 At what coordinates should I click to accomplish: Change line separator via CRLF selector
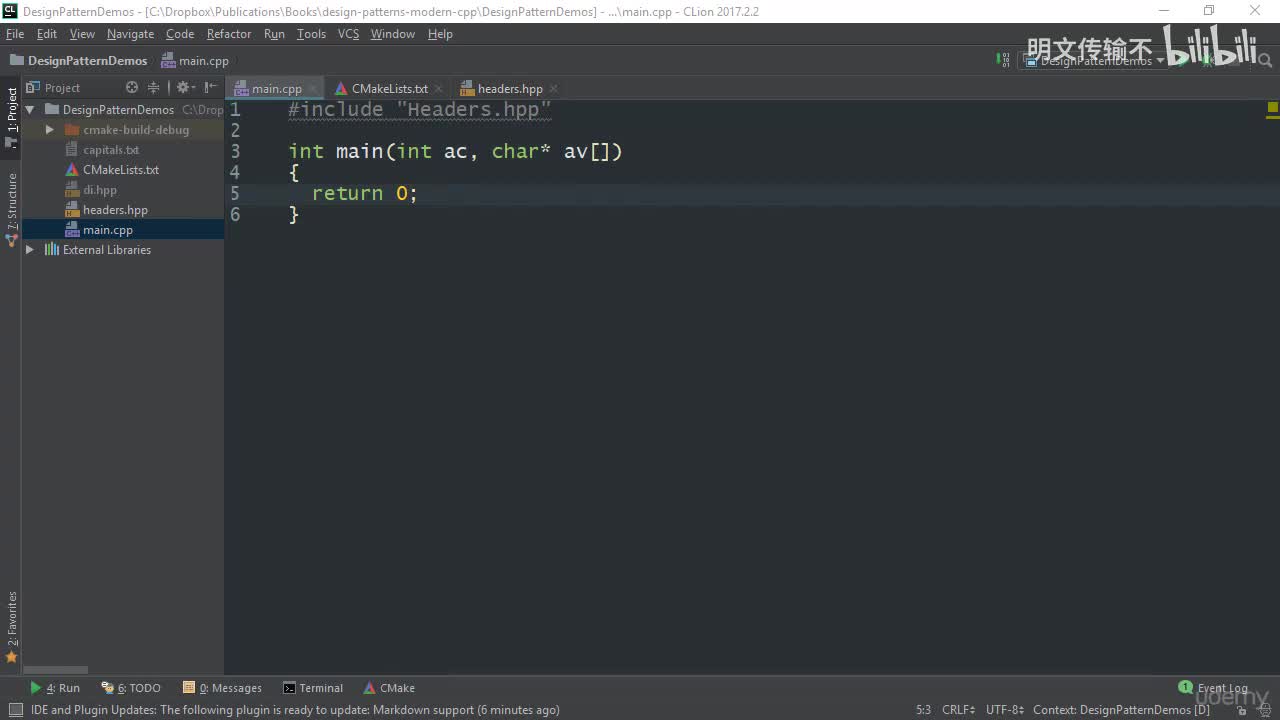[958, 710]
